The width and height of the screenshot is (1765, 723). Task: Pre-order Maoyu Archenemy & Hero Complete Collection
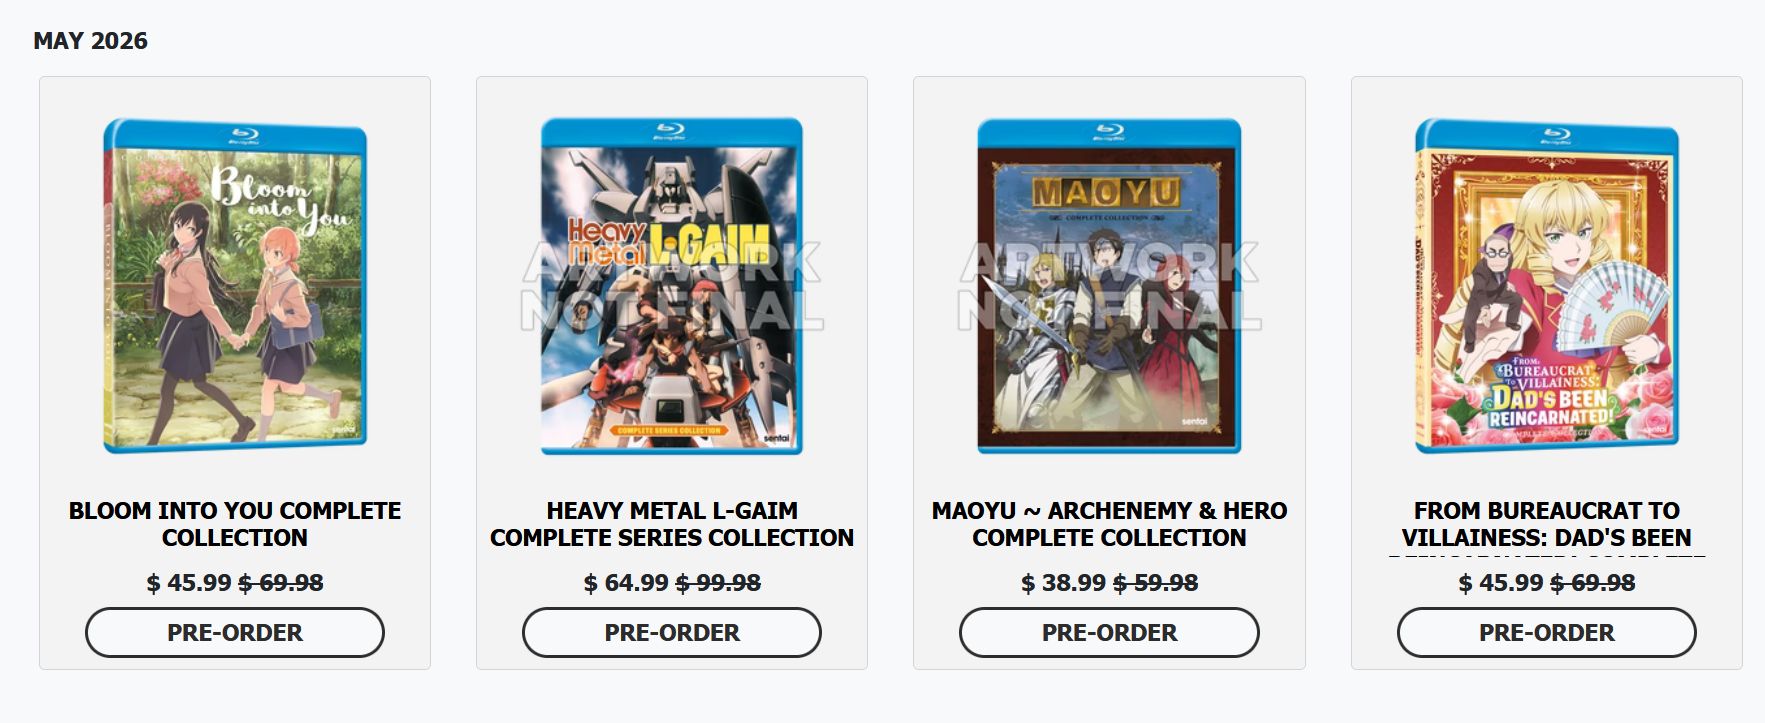click(x=1109, y=632)
